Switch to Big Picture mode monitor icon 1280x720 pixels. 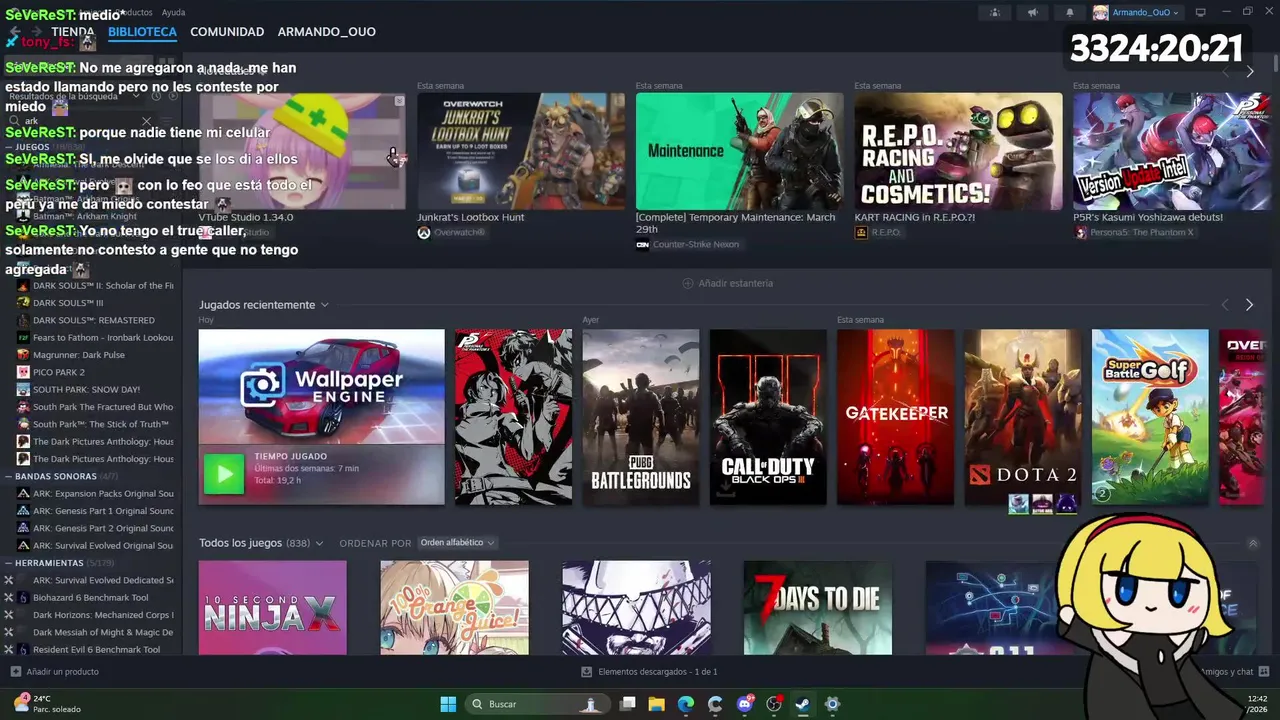coord(1201,12)
